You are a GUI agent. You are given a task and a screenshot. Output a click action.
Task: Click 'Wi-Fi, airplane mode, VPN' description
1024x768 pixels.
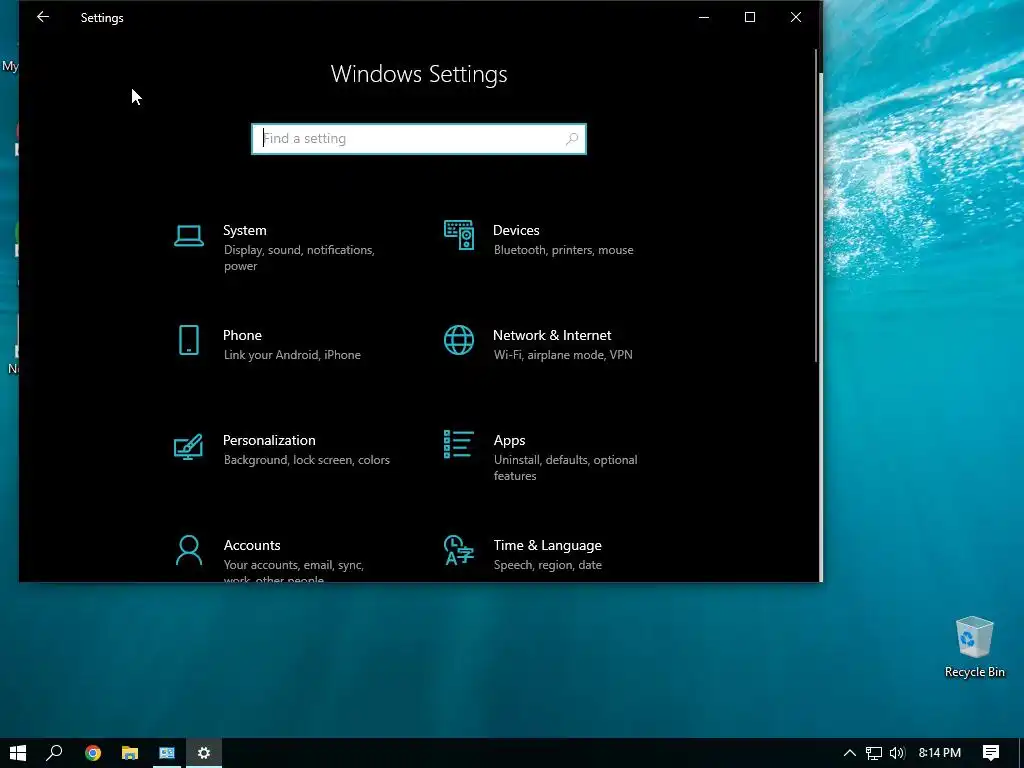tap(563, 355)
